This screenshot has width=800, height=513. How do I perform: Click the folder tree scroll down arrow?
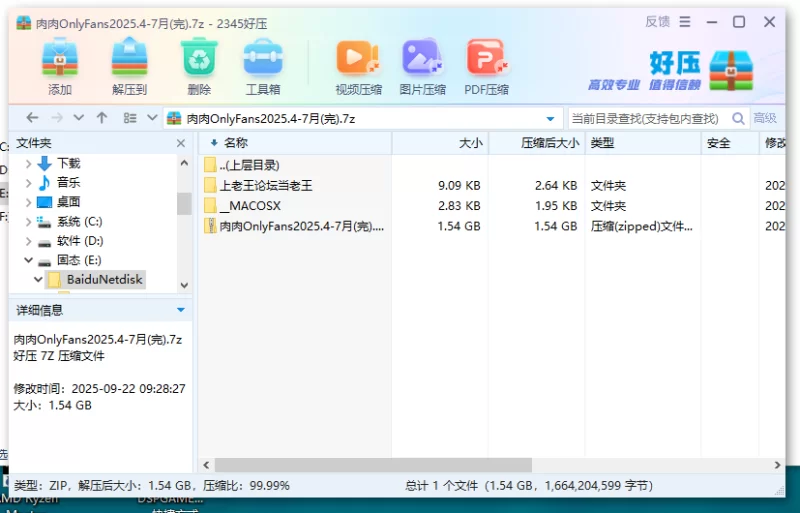coord(184,285)
